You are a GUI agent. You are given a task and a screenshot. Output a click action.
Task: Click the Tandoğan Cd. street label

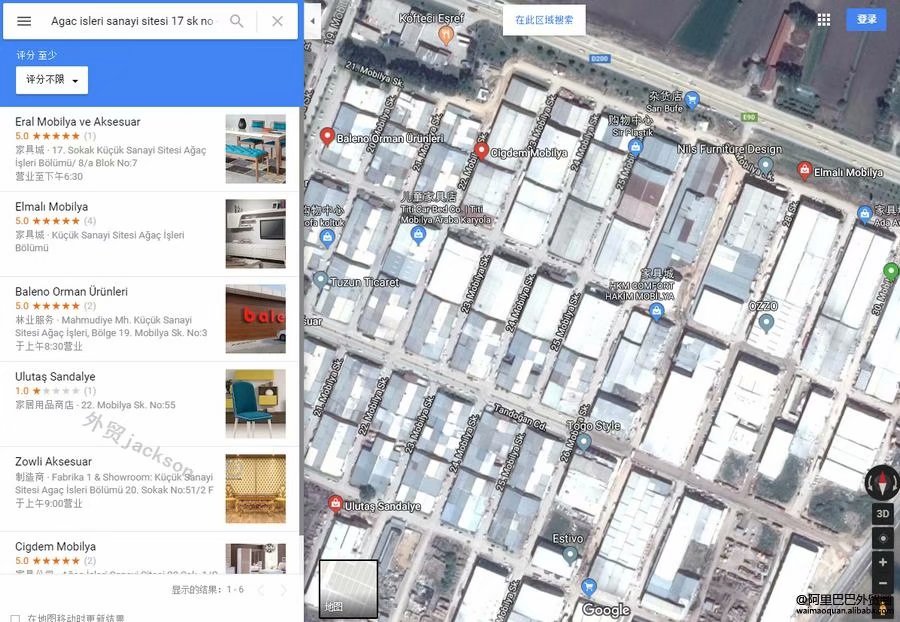519,416
